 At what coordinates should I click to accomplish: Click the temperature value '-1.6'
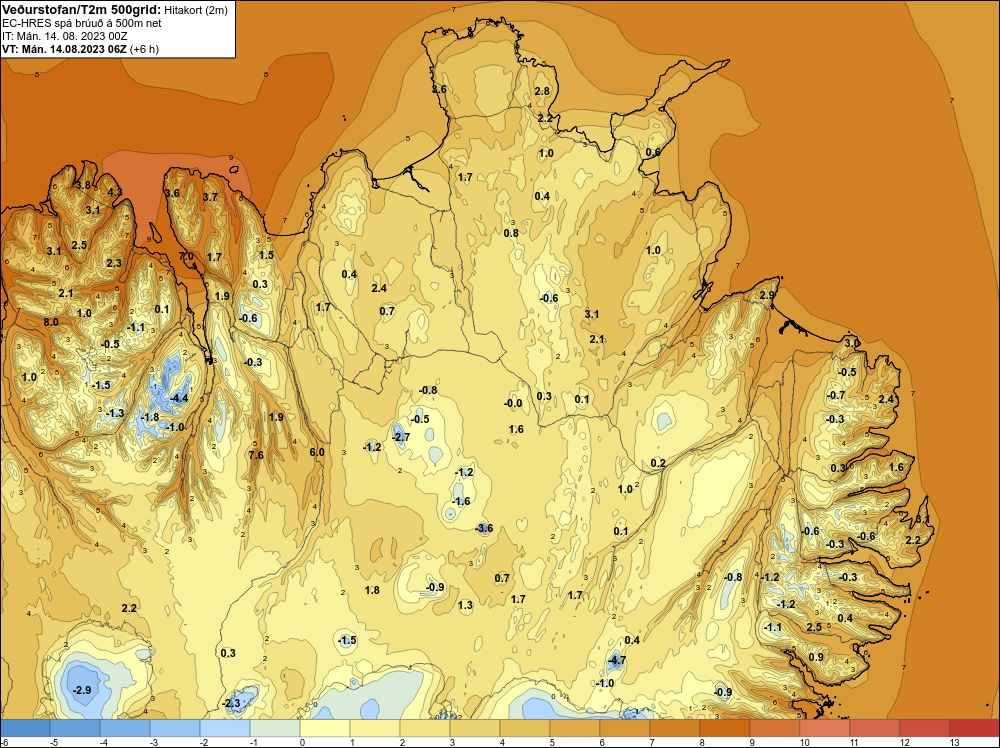click(460, 501)
